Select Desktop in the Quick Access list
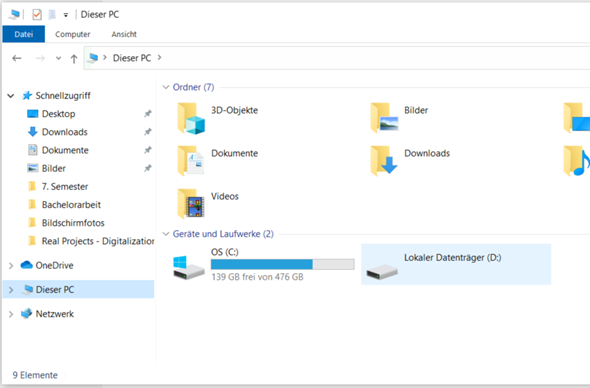 click(58, 114)
